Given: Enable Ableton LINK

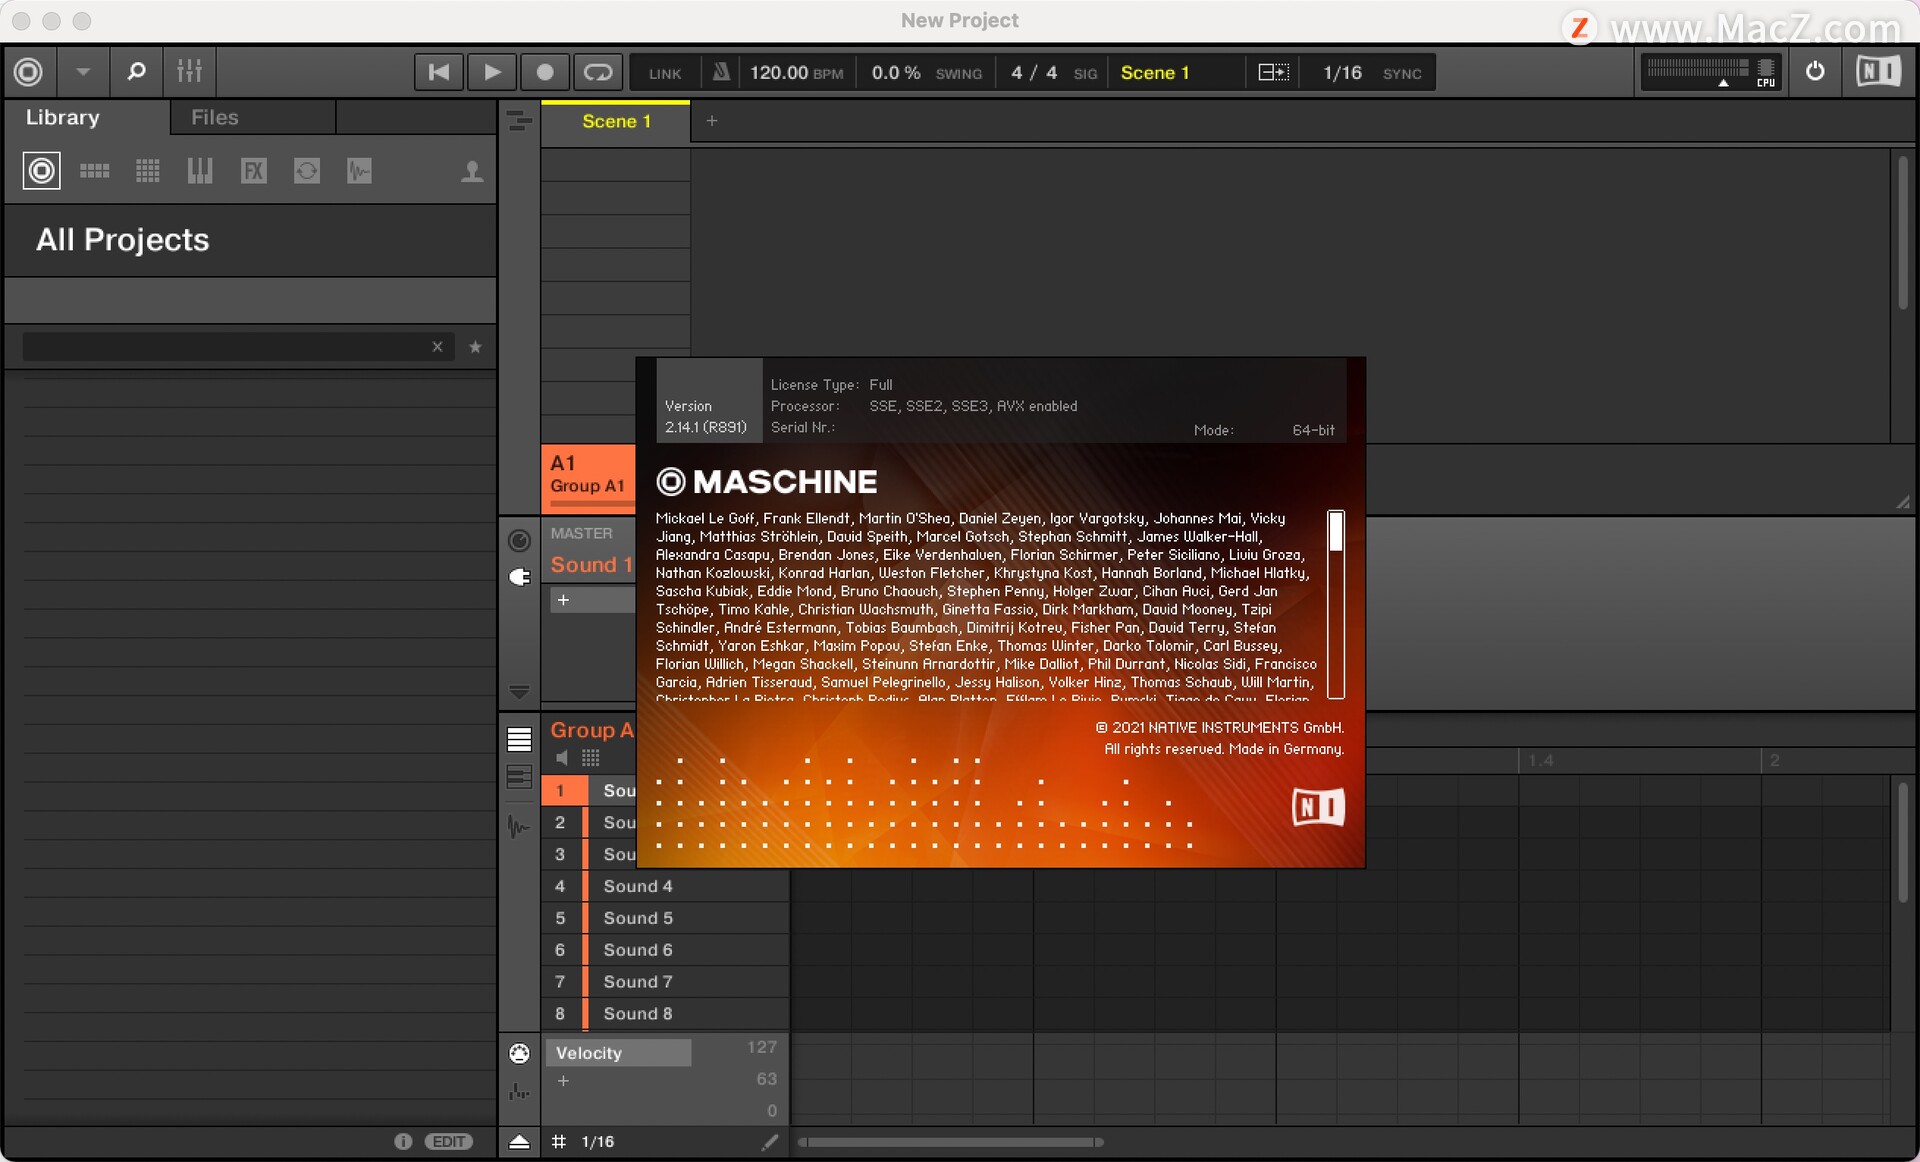Looking at the screenshot, I should 665,73.
